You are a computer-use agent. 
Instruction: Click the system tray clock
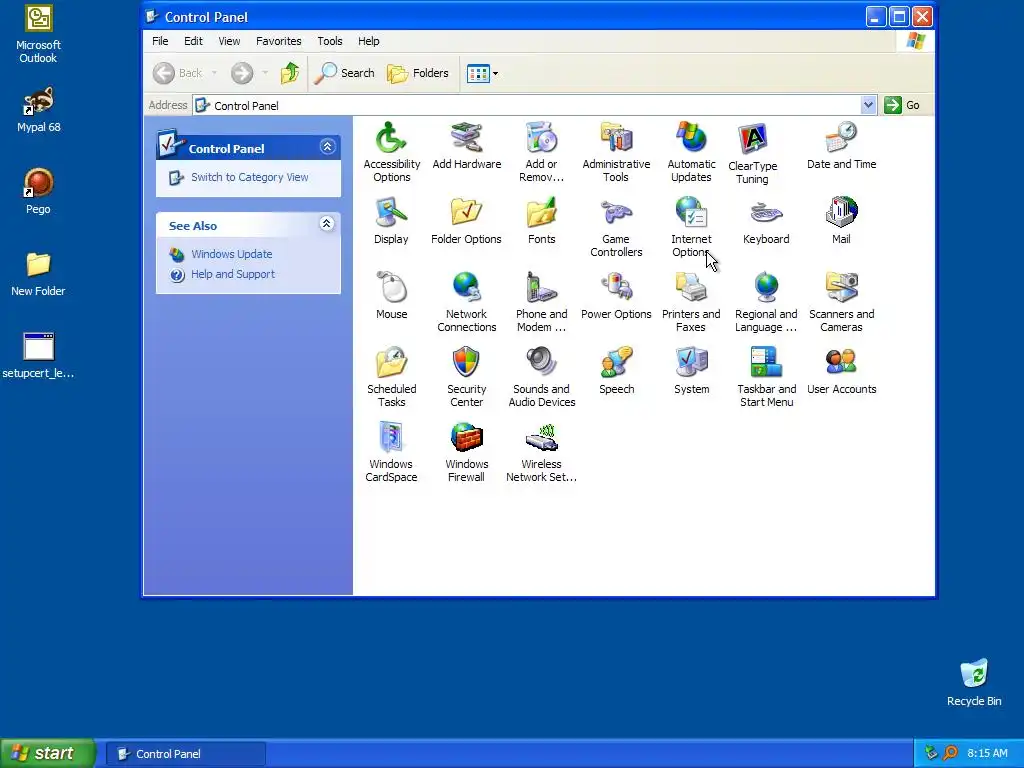pyautogui.click(x=987, y=753)
